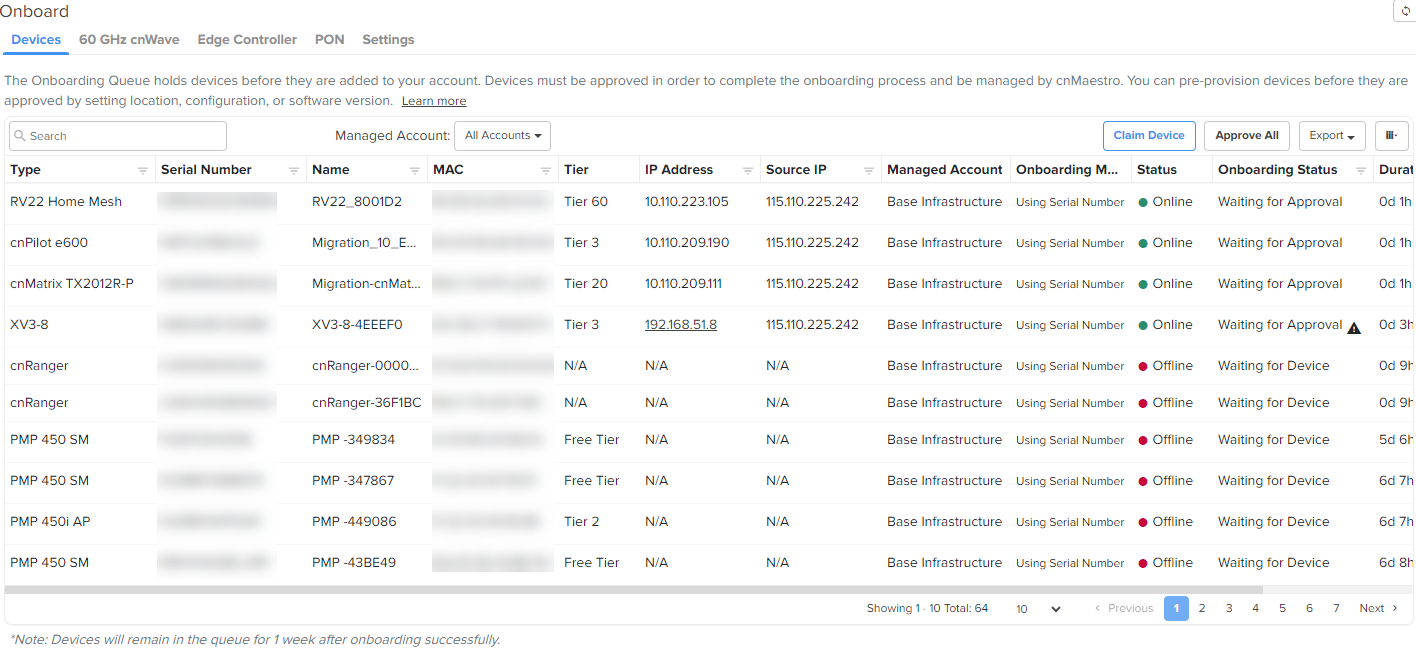
Task: Go to page 7
Action: [x=1336, y=608]
